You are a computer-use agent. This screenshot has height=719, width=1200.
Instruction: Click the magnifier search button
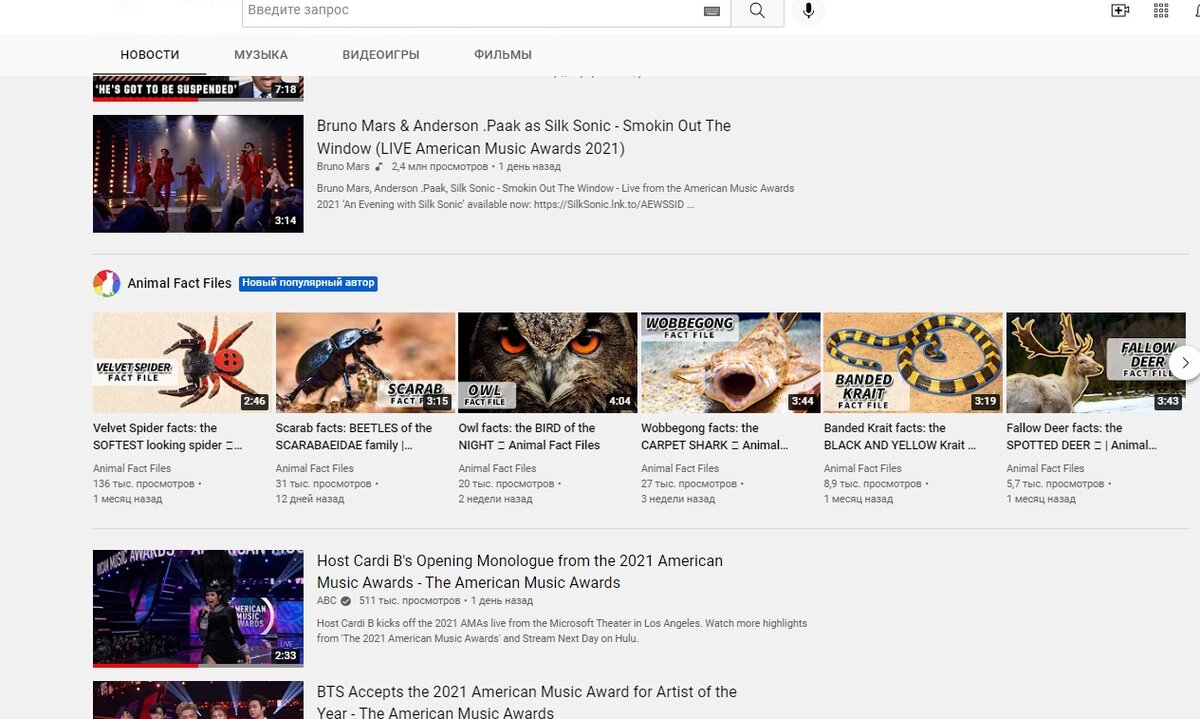click(x=757, y=11)
